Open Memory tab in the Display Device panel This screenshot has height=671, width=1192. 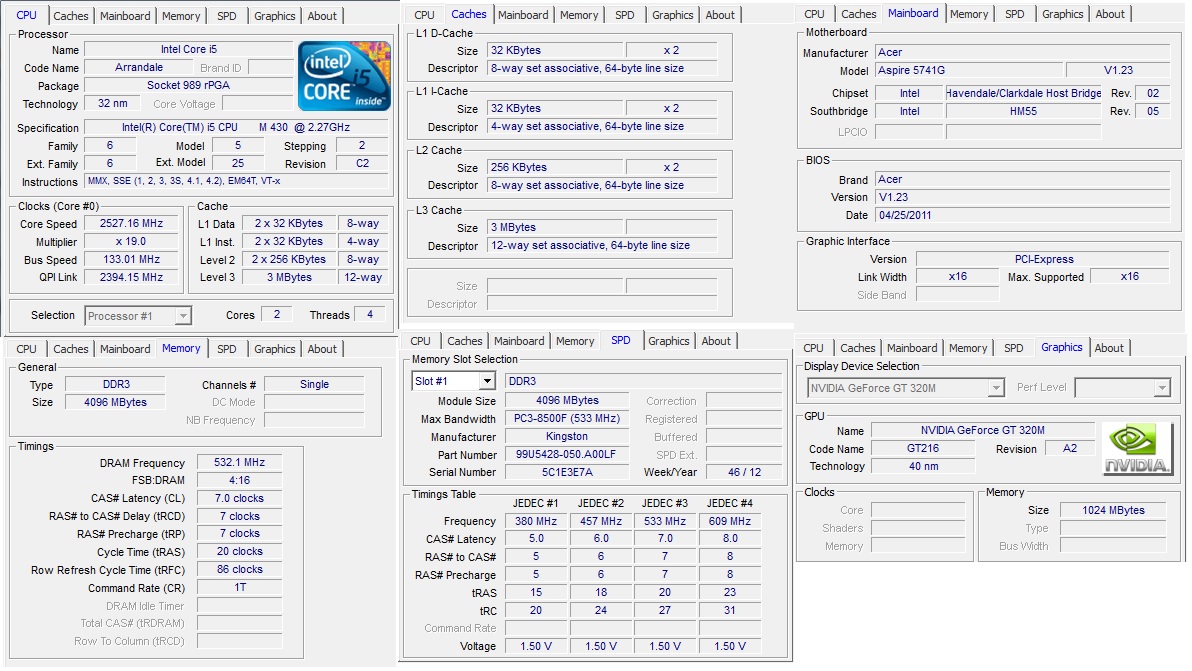(x=968, y=349)
